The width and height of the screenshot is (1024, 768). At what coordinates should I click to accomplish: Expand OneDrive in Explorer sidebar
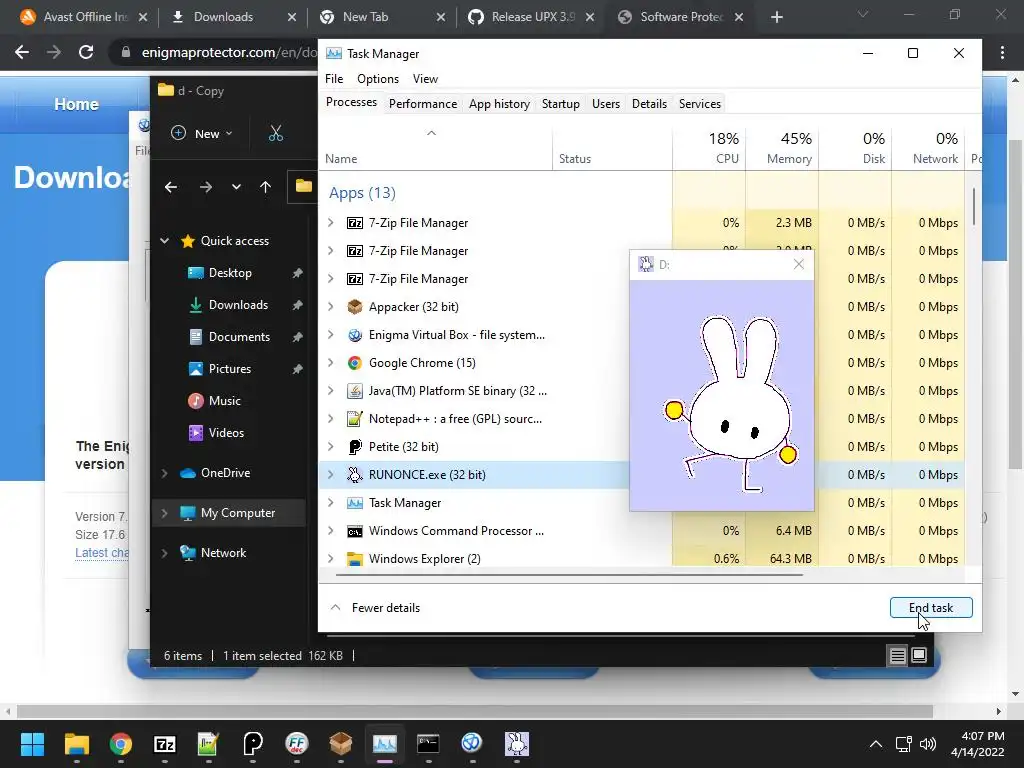[165, 473]
